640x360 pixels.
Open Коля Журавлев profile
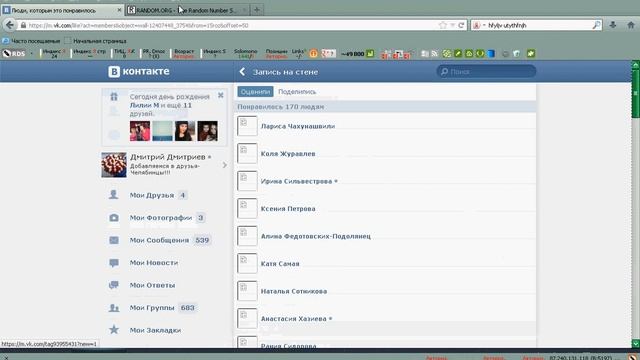point(288,154)
